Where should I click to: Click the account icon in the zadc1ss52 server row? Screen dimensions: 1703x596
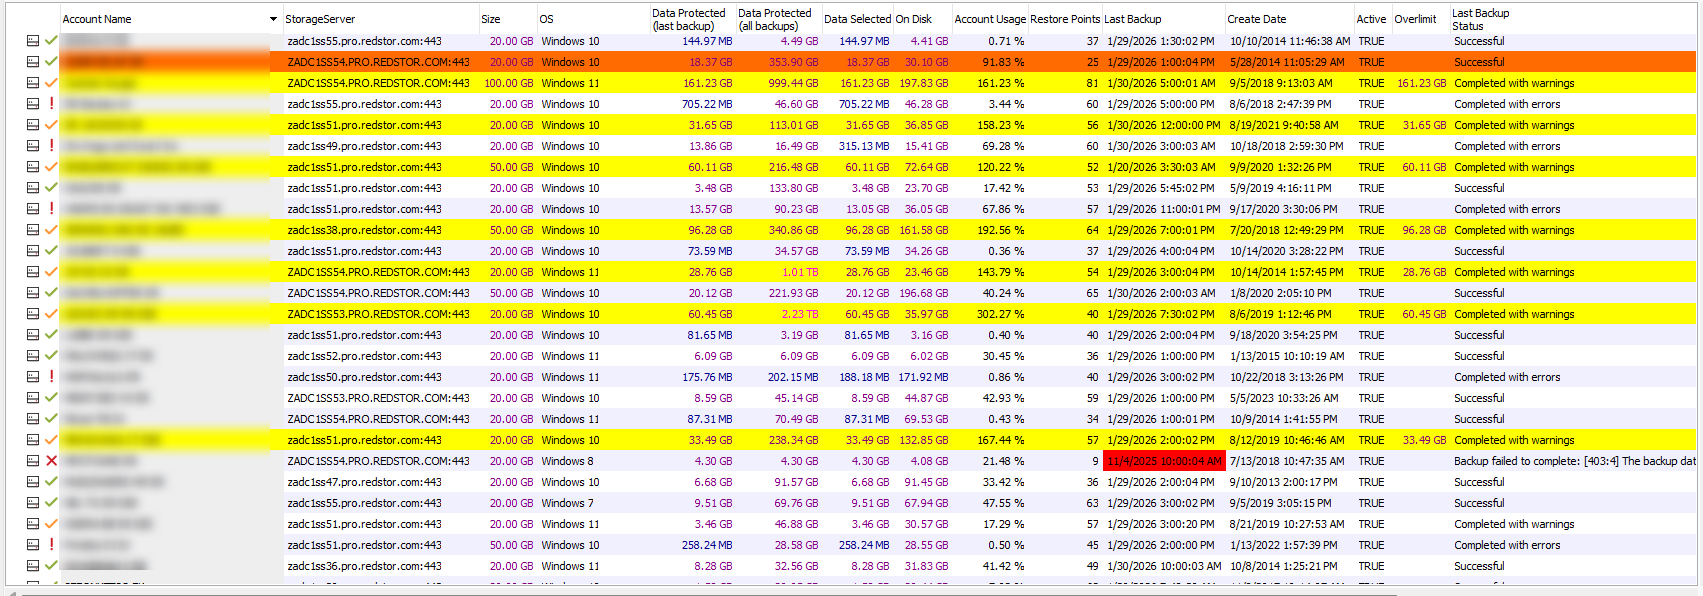[x=33, y=356]
